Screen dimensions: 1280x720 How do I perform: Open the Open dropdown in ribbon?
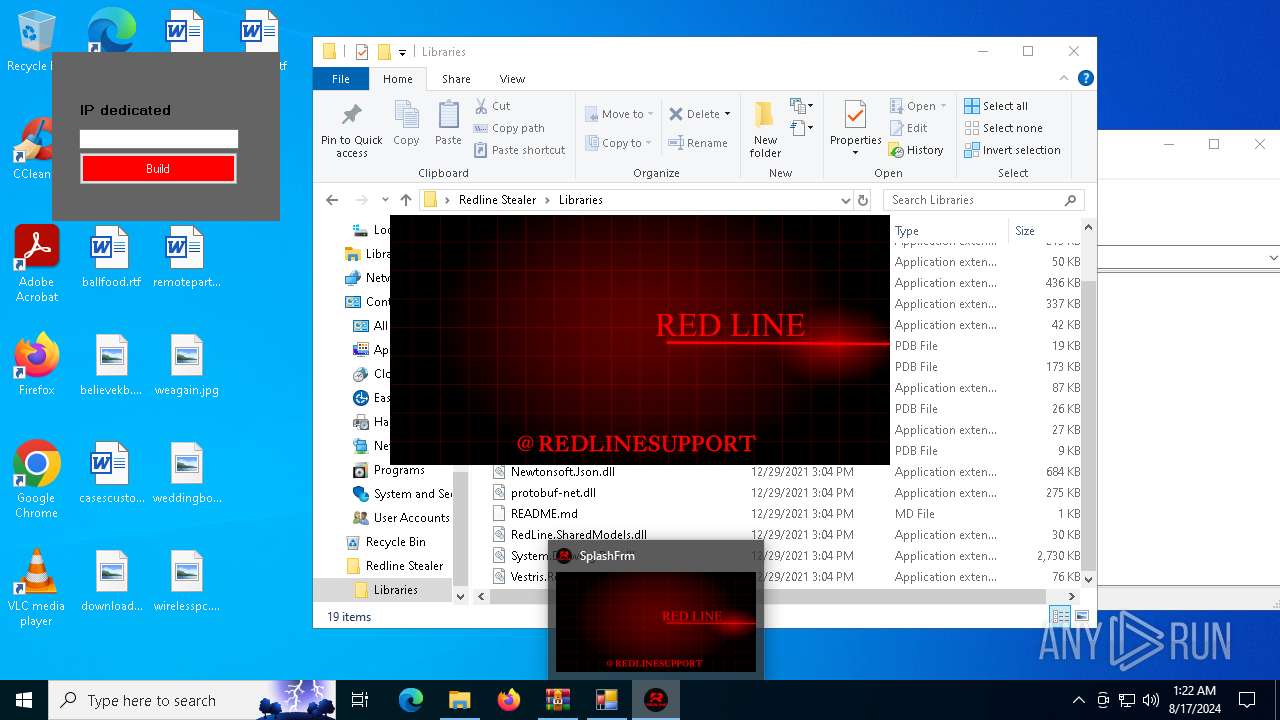click(917, 106)
